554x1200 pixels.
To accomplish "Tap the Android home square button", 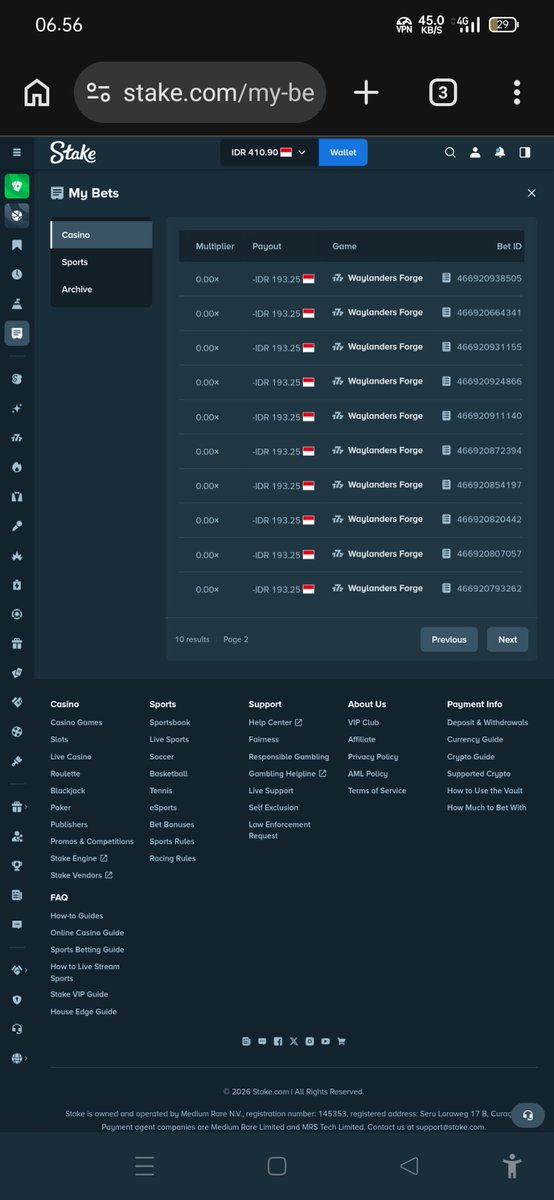I will [277, 1166].
